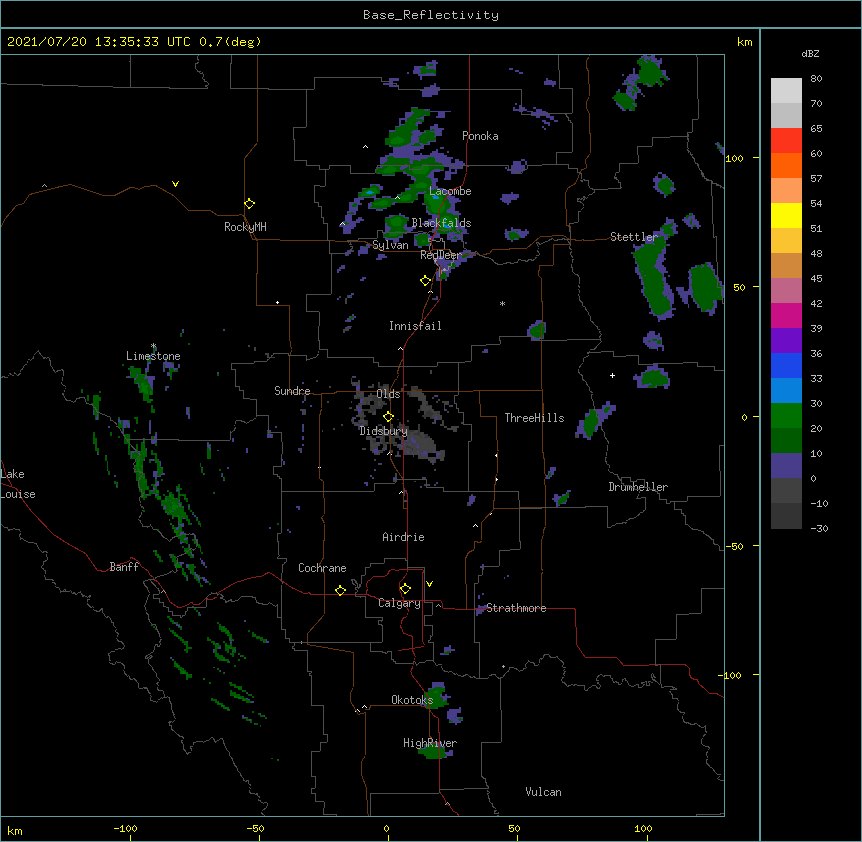Click the white plus marker west of Drumheller area
The image size is (862, 842).
tap(612, 375)
